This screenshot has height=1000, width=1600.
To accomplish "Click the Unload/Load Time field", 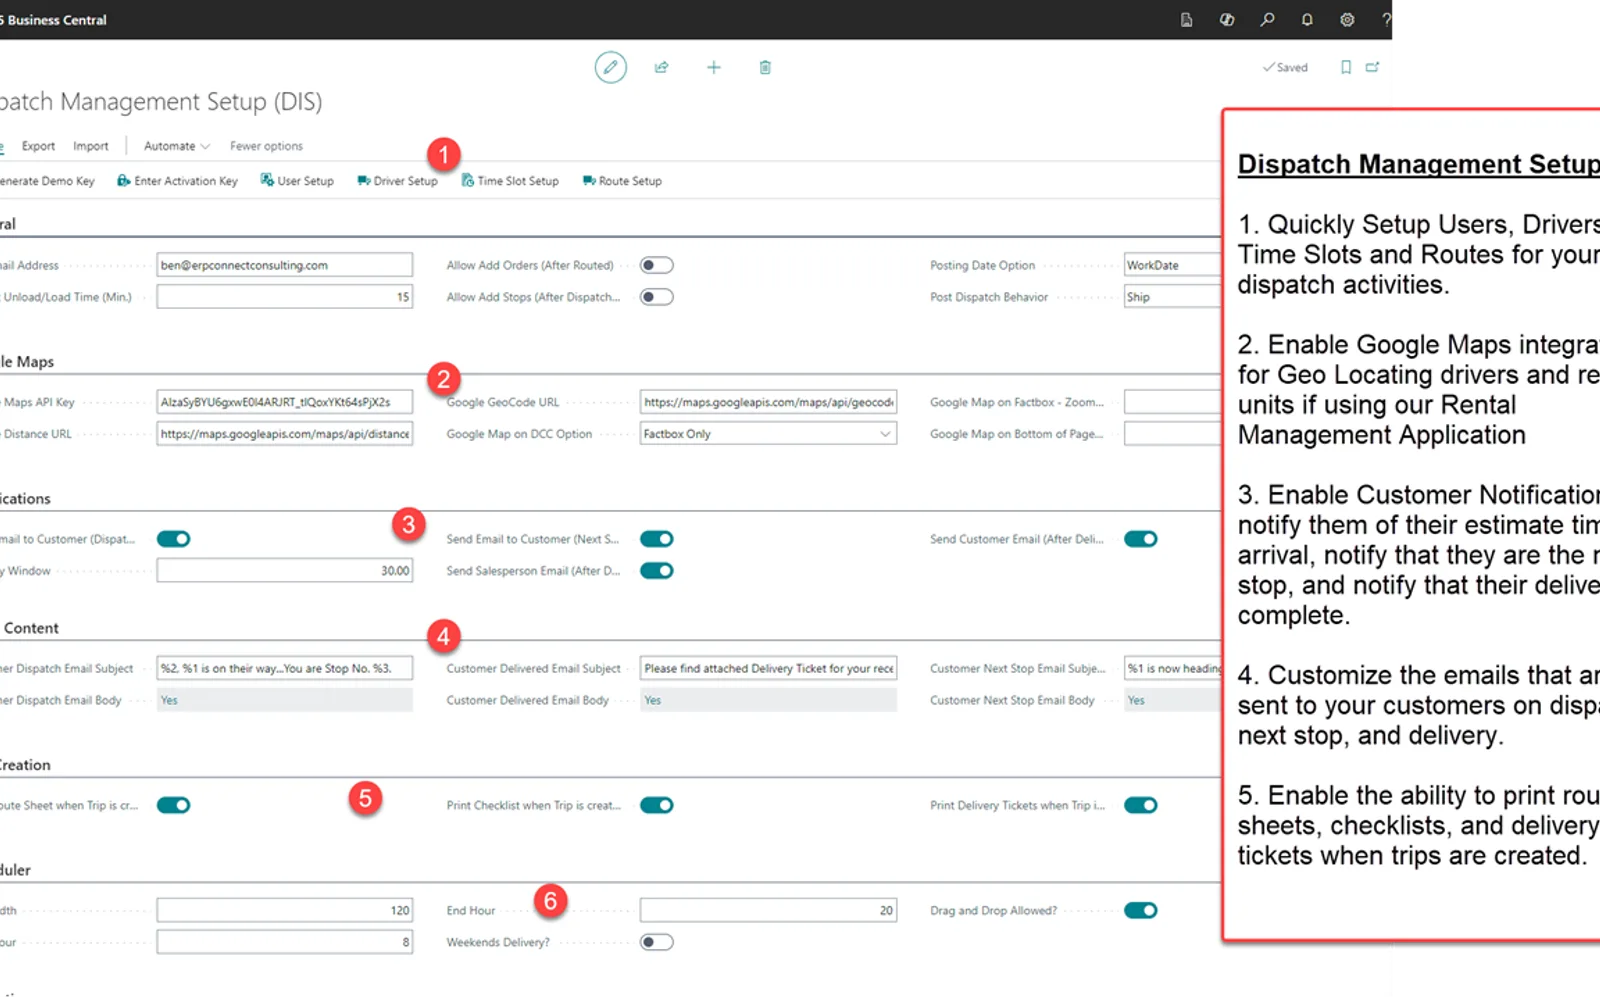I will (x=285, y=297).
